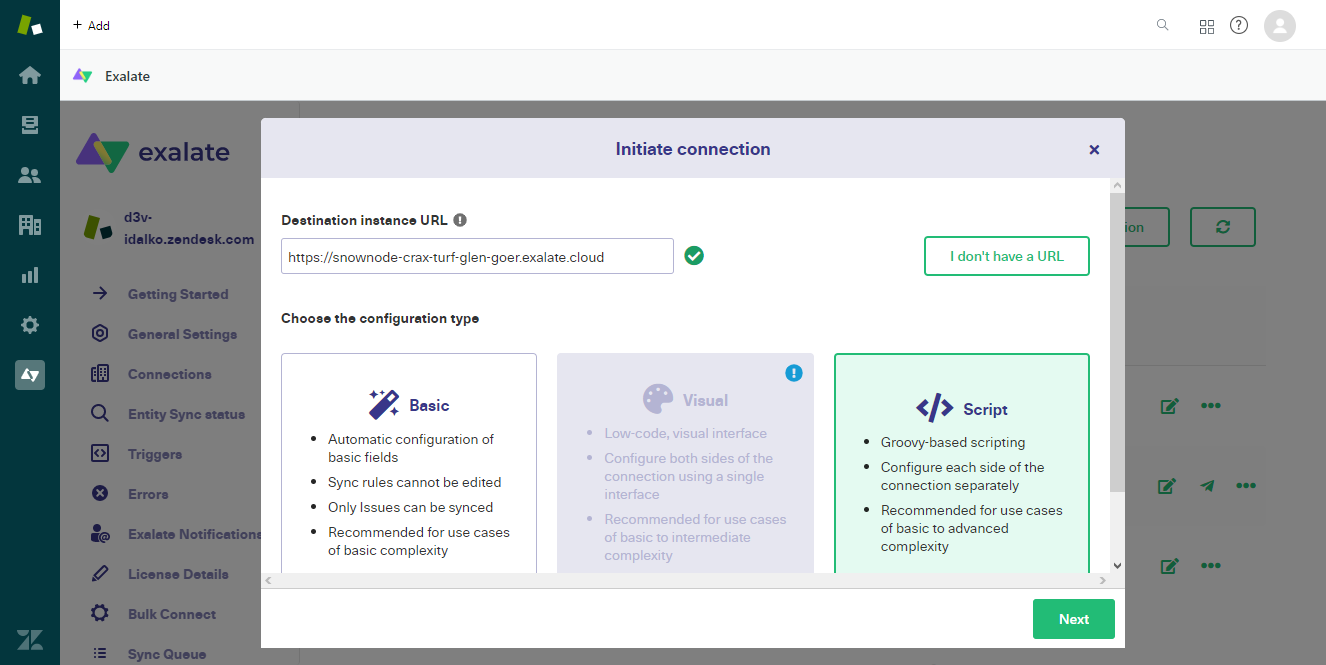Choose the Basic configuration type card

(x=409, y=463)
